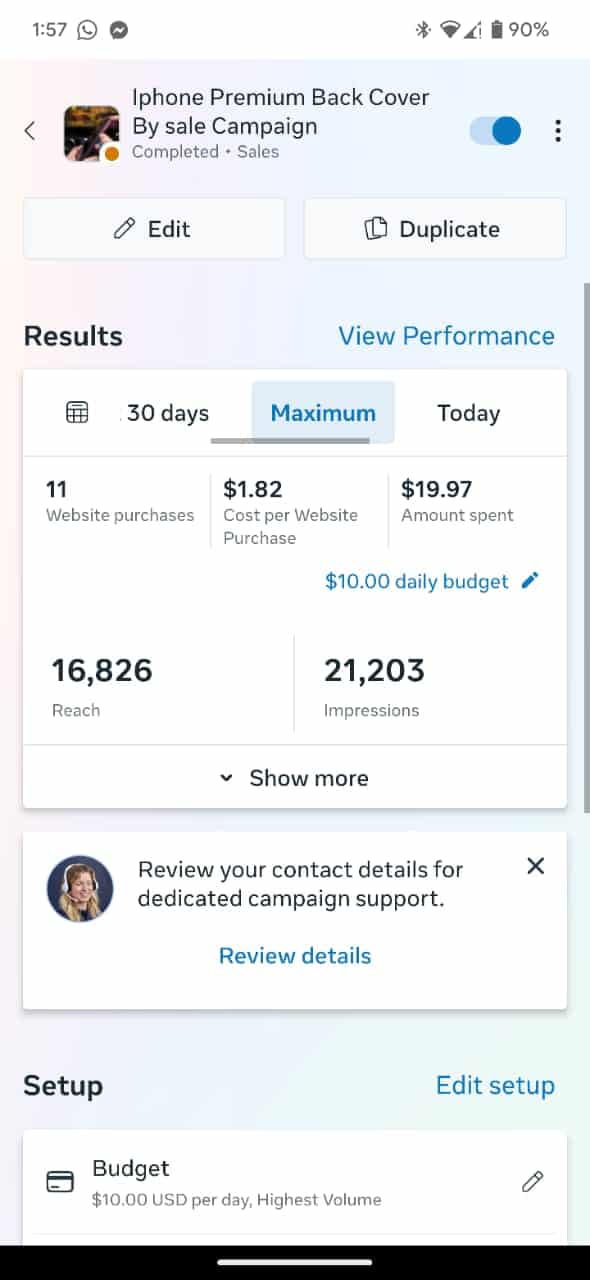Click the Duplicate button
The width and height of the screenshot is (590, 1280).
click(435, 229)
